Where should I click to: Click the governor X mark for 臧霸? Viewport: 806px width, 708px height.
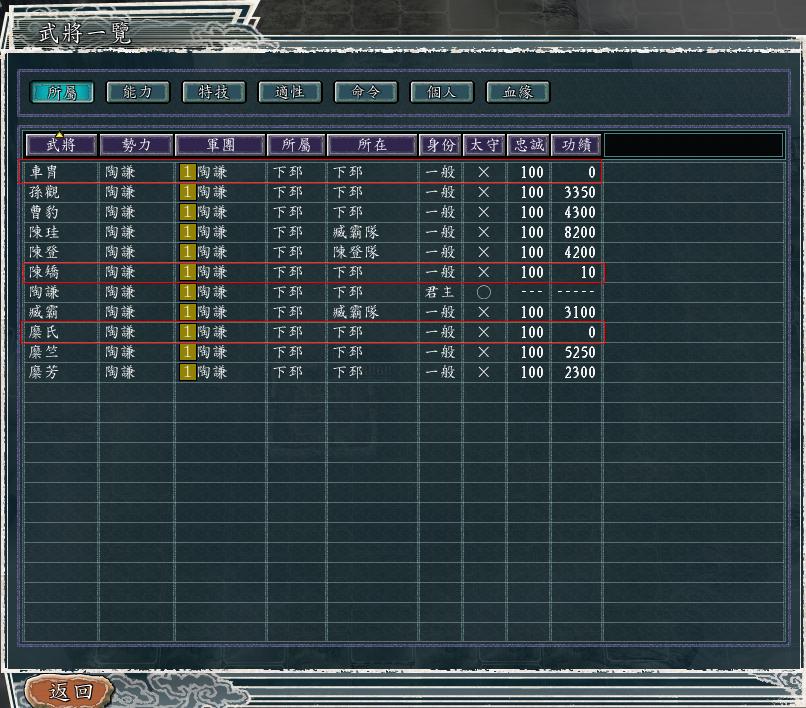pos(484,313)
